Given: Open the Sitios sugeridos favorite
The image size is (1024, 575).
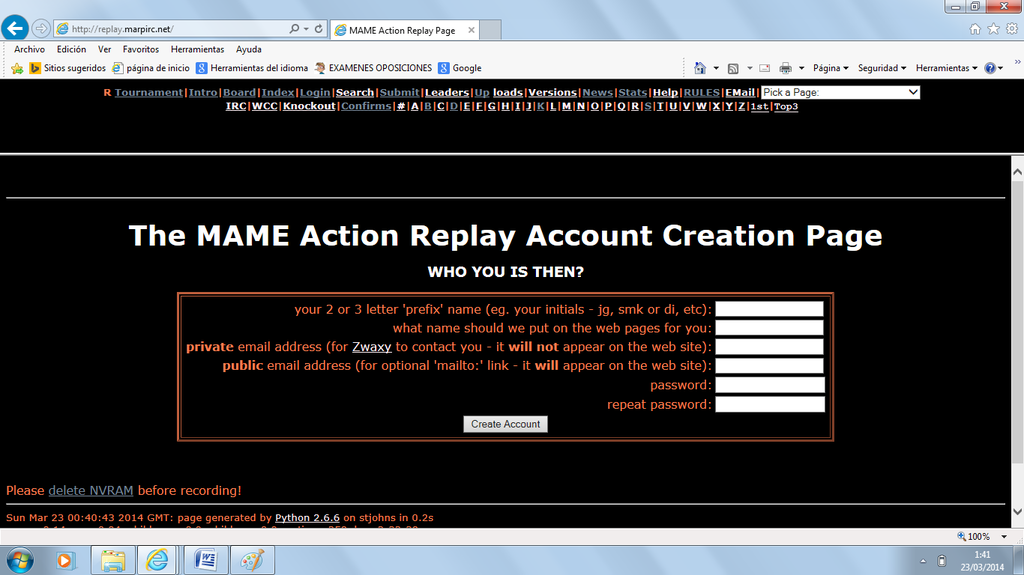Looking at the screenshot, I should click(68, 68).
